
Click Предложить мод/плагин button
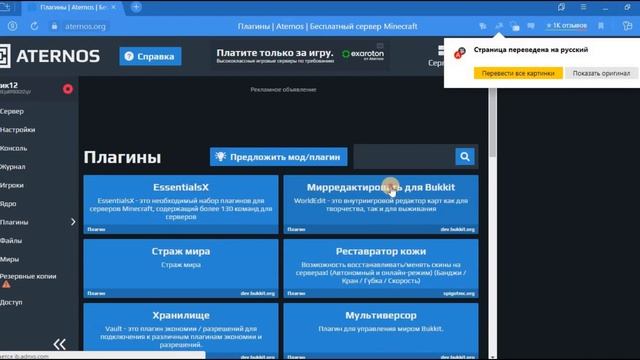[x=278, y=157]
